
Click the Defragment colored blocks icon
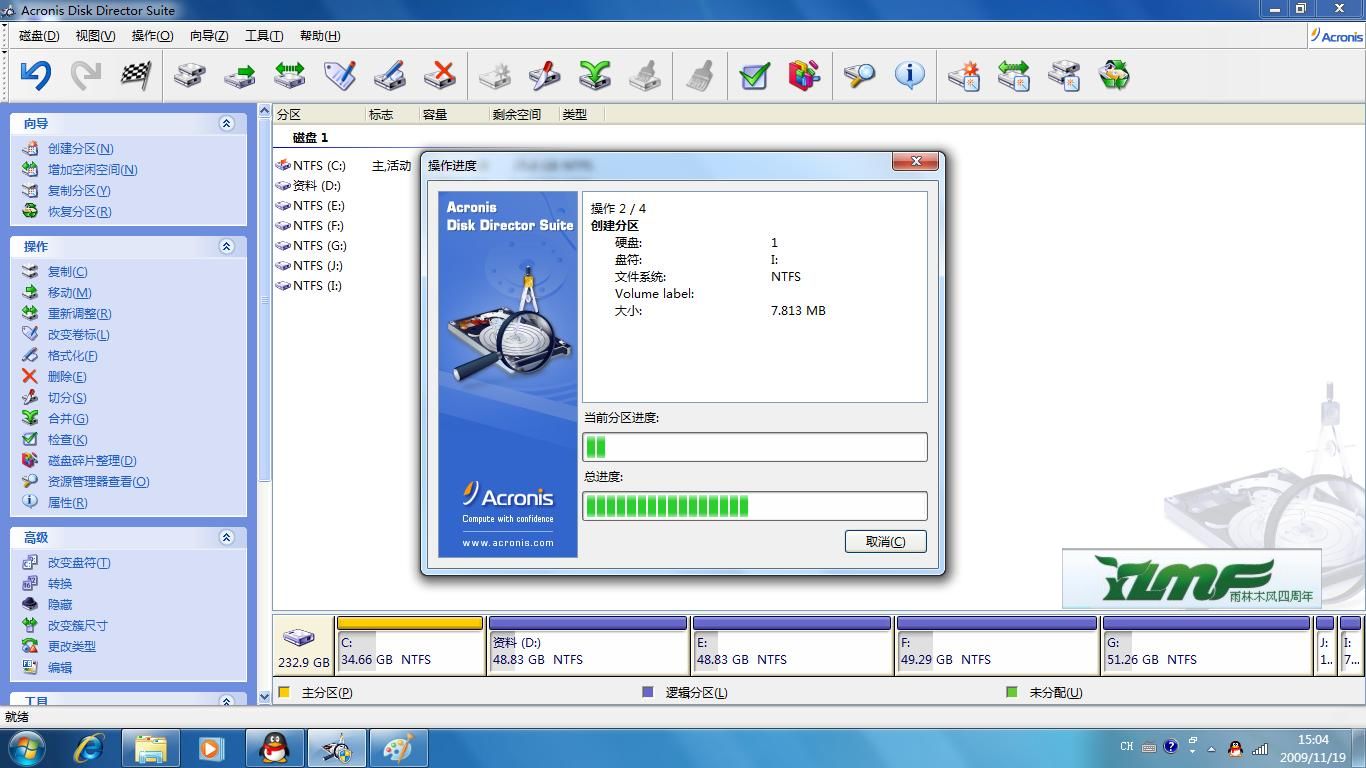coord(804,75)
